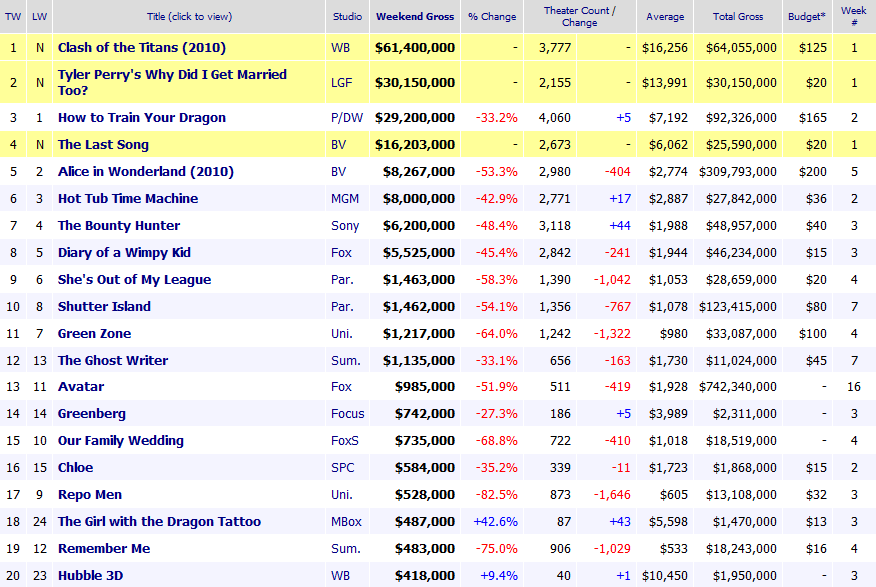Sort by the % Change header

[x=492, y=17]
